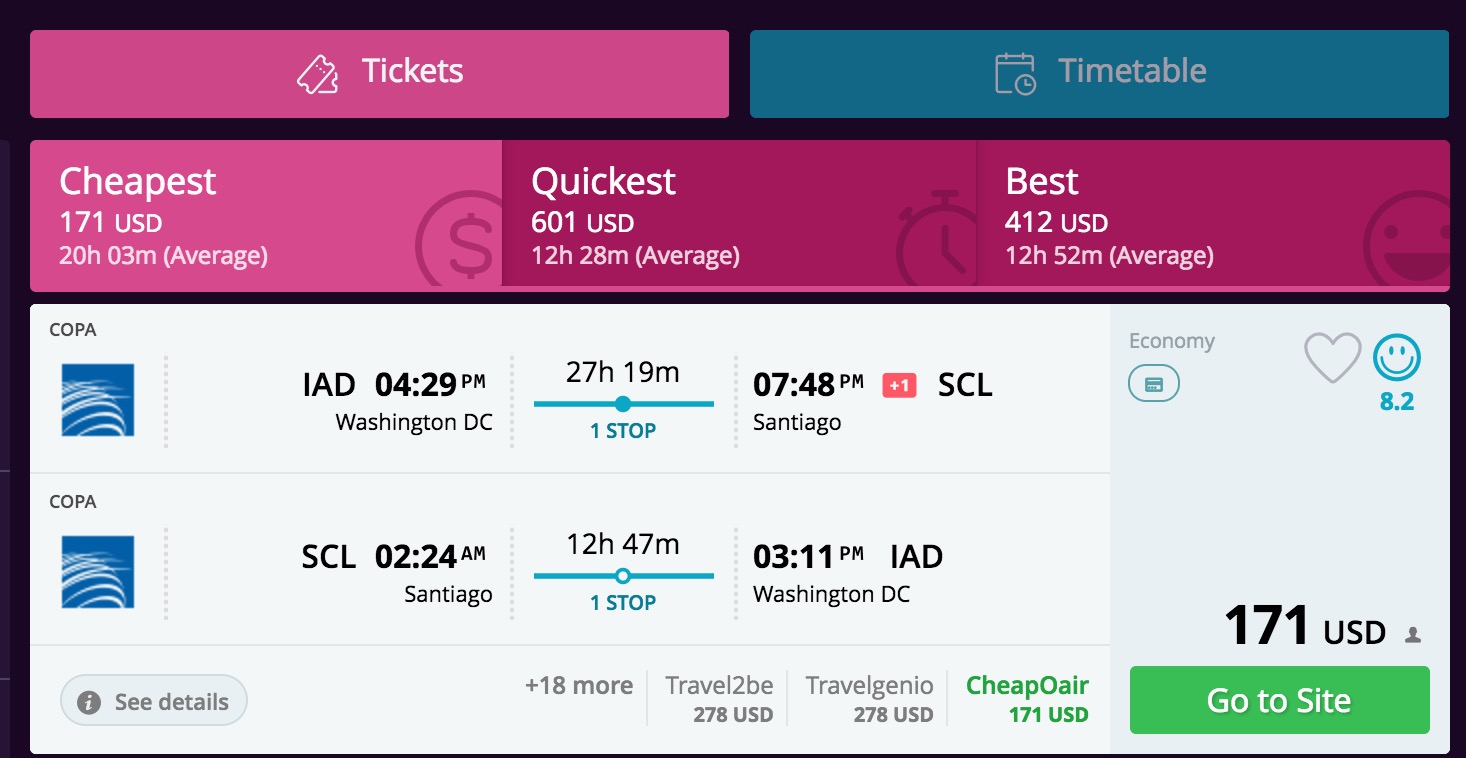
Task: Choose the Travel2be 278 USD offer
Action: [x=719, y=699]
